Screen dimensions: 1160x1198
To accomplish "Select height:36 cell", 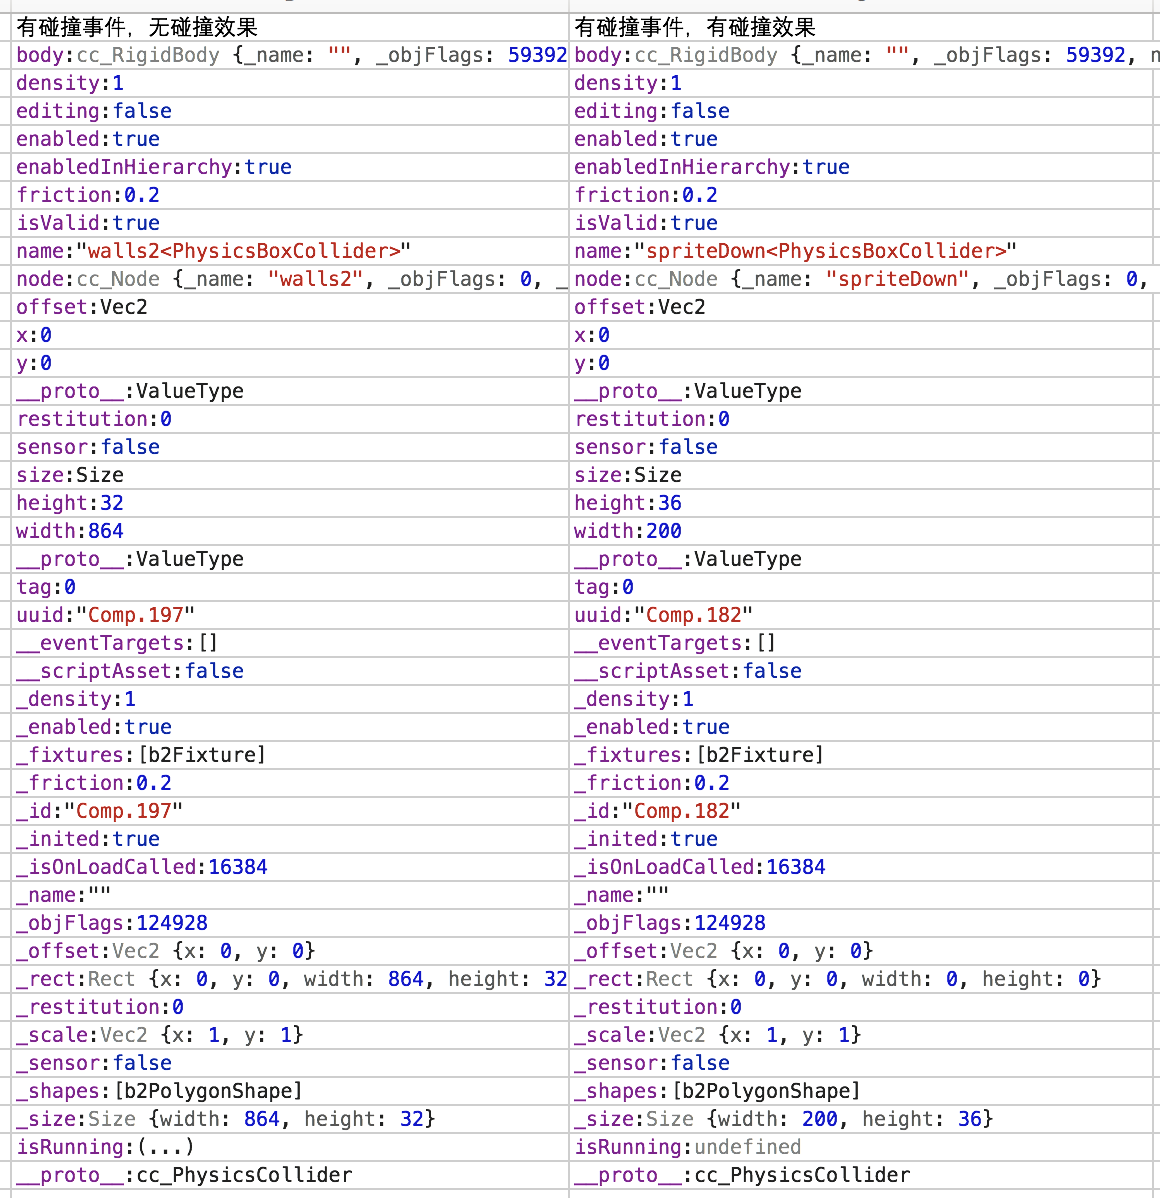I will 860,503.
